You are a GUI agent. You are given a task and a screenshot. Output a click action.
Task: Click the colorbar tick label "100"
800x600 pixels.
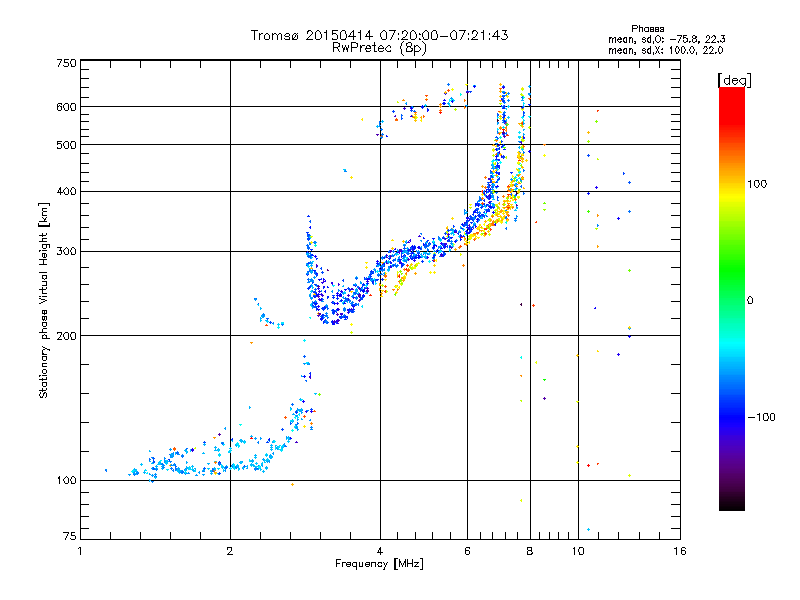point(757,184)
